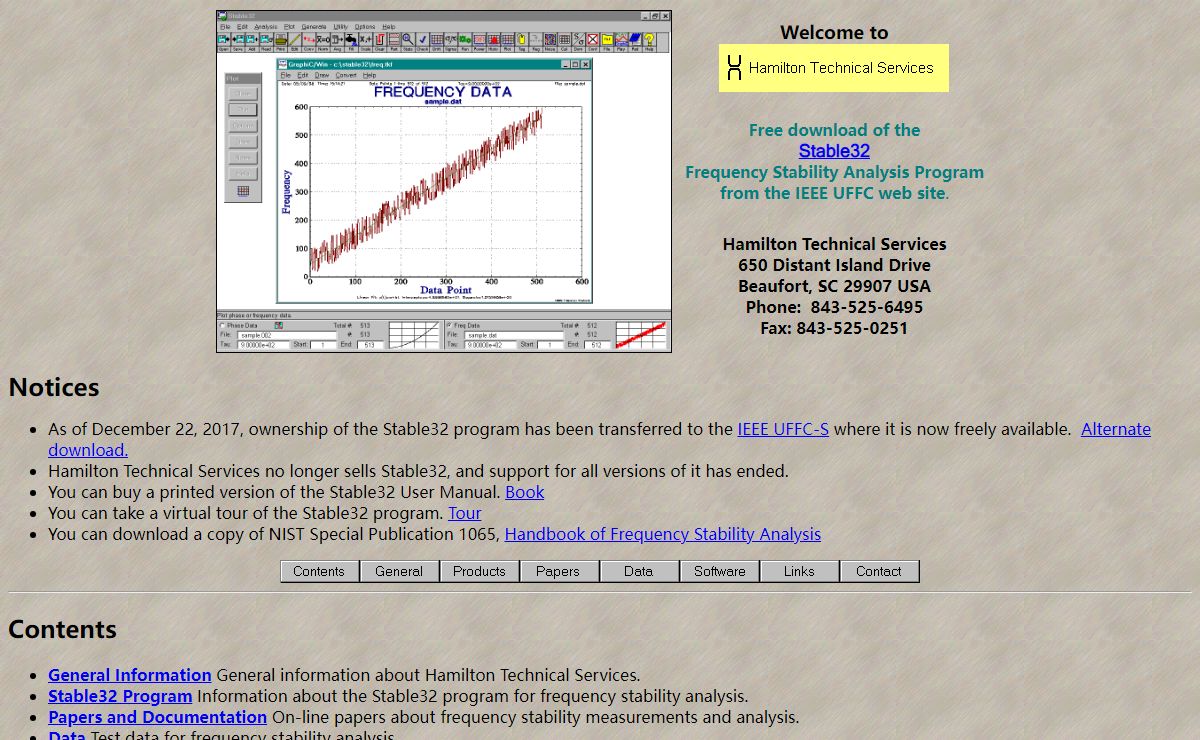This screenshot has height=740, width=1200.
Task: Open the Book link for the printed manual
Action: (525, 492)
